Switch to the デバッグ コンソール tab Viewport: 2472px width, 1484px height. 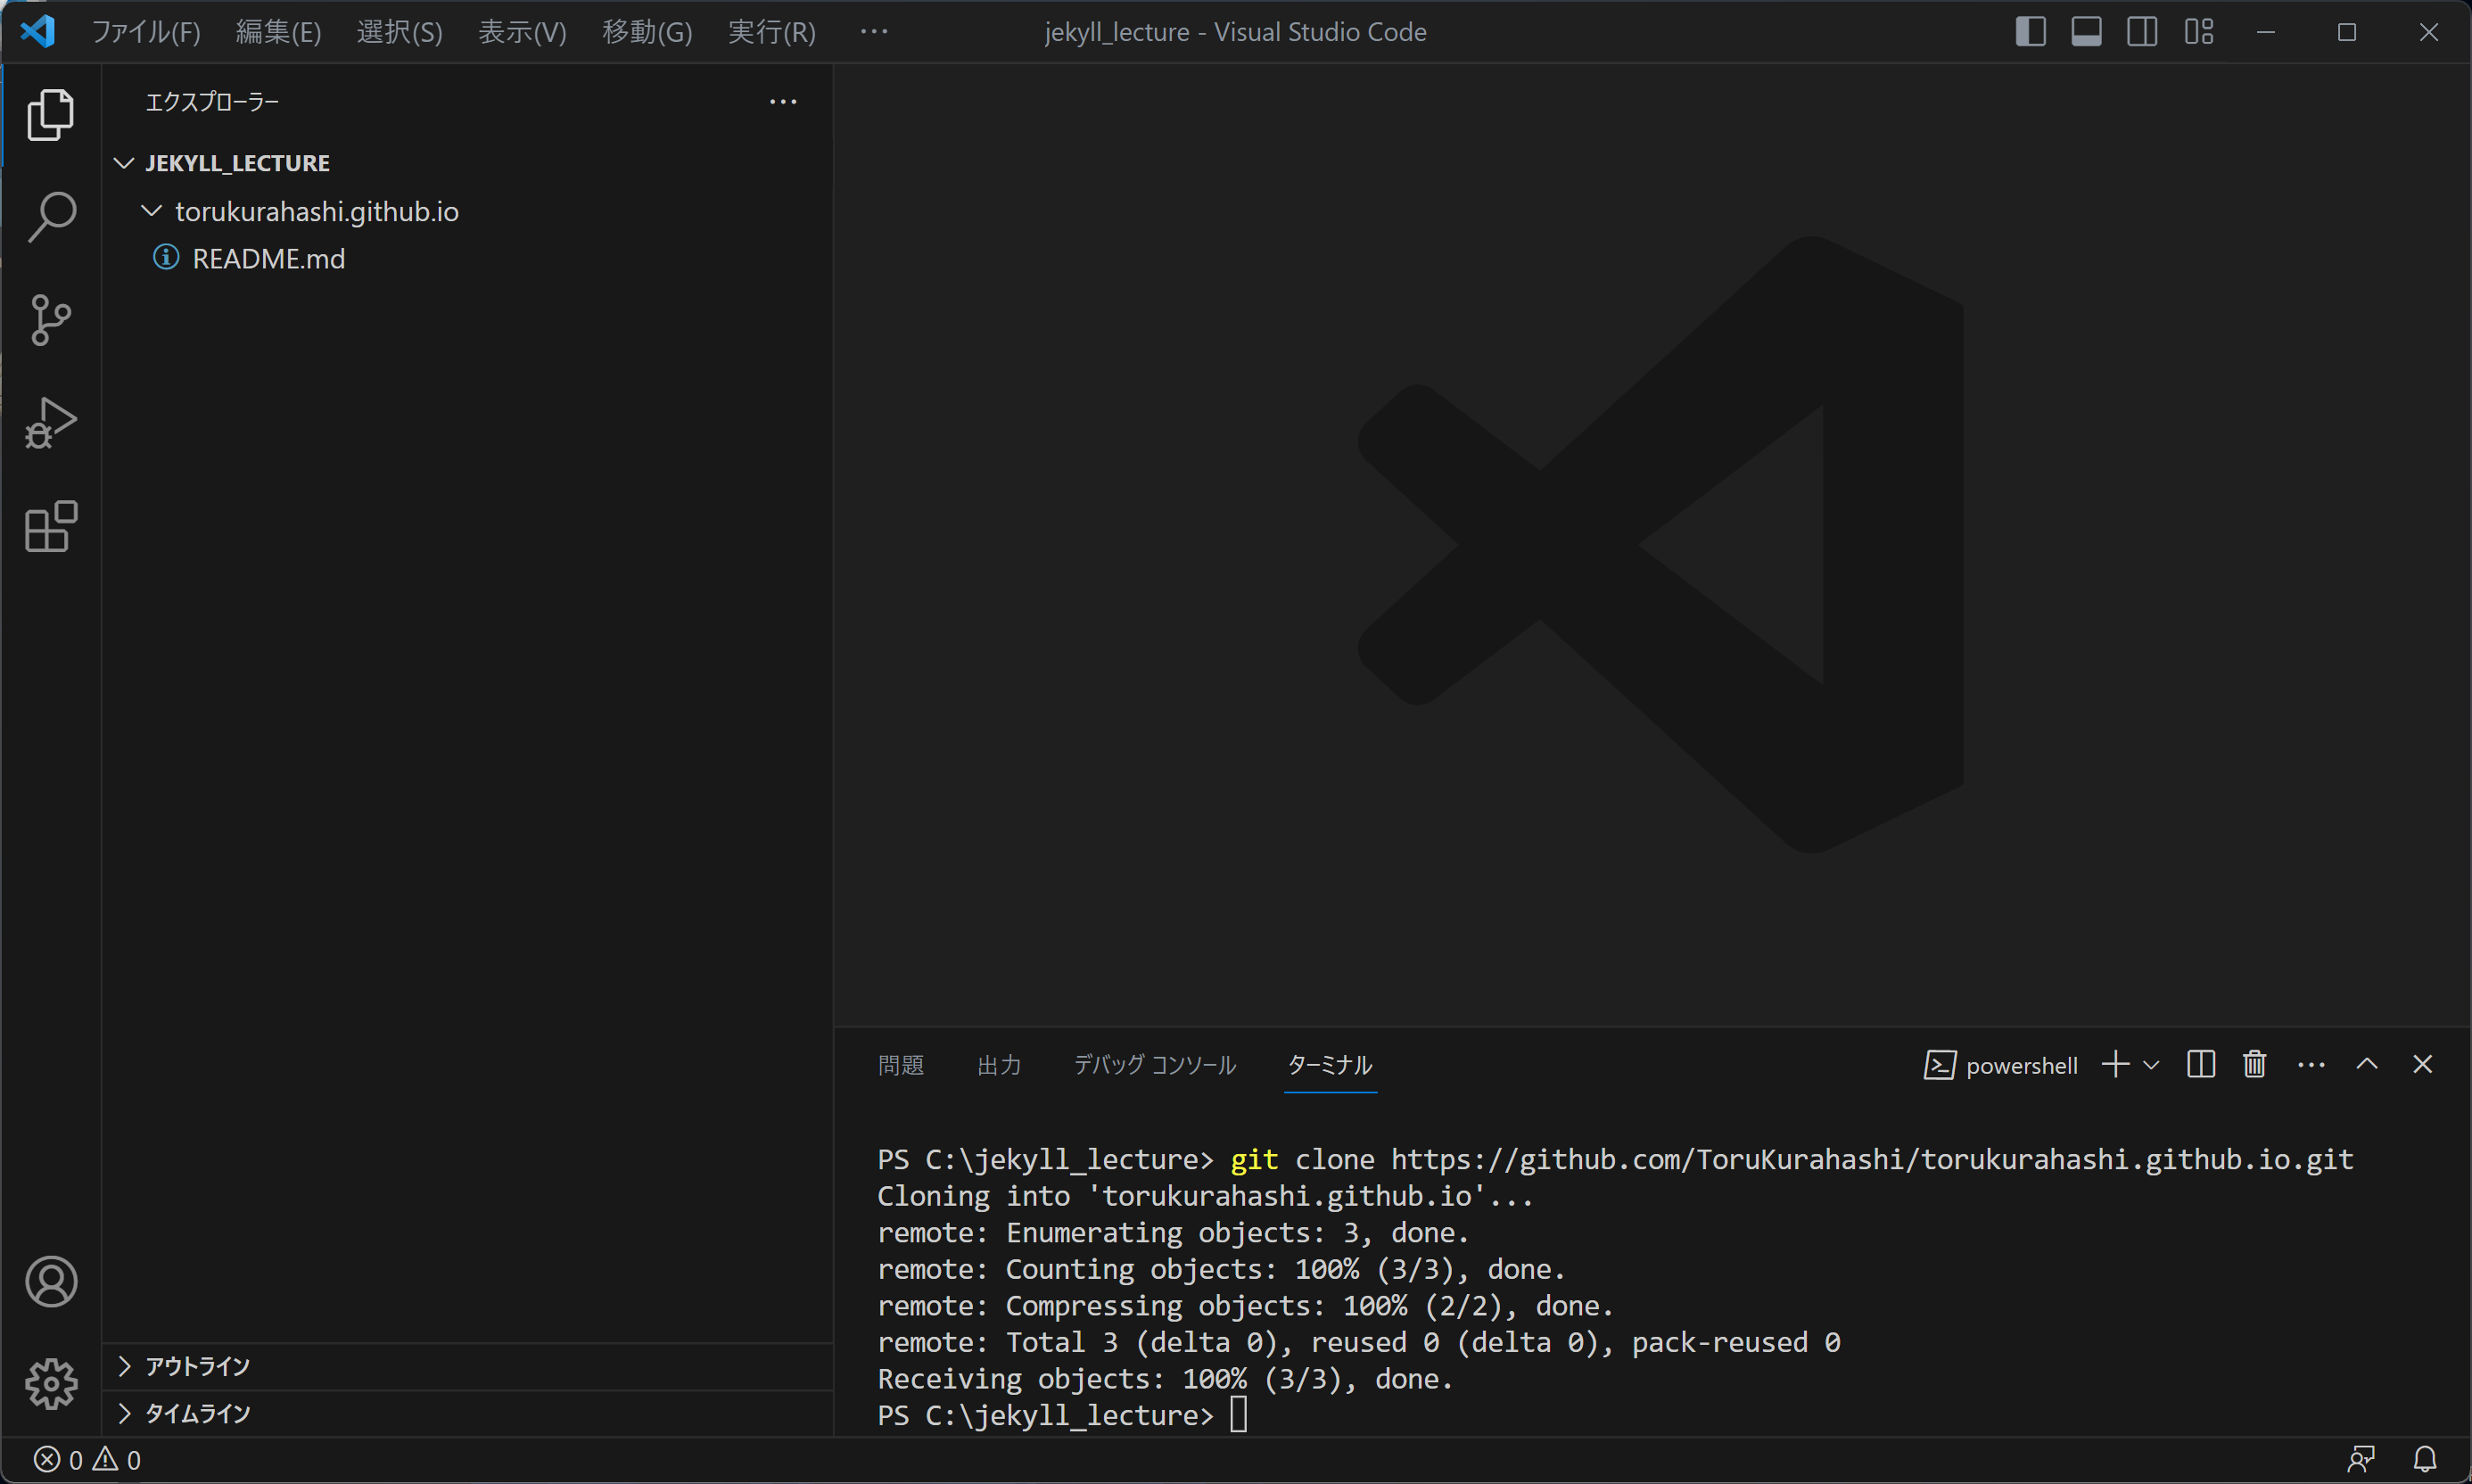tap(1155, 1065)
